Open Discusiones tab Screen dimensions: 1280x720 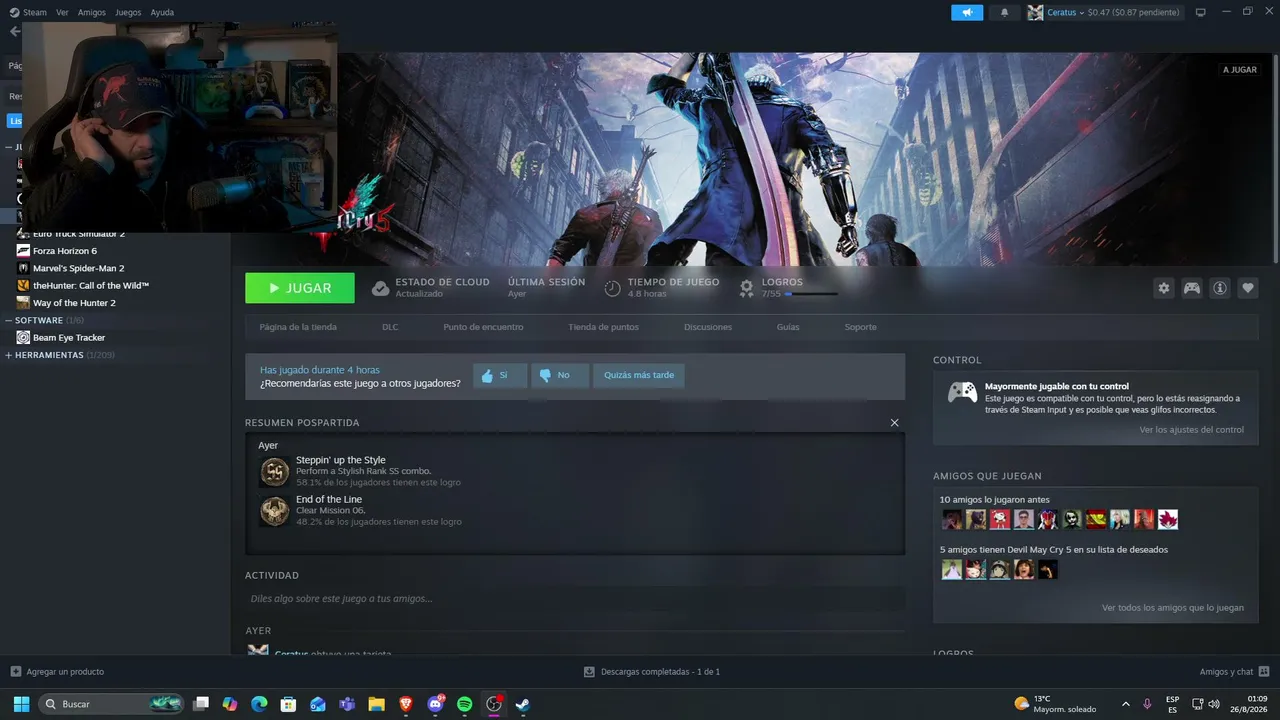click(x=708, y=327)
